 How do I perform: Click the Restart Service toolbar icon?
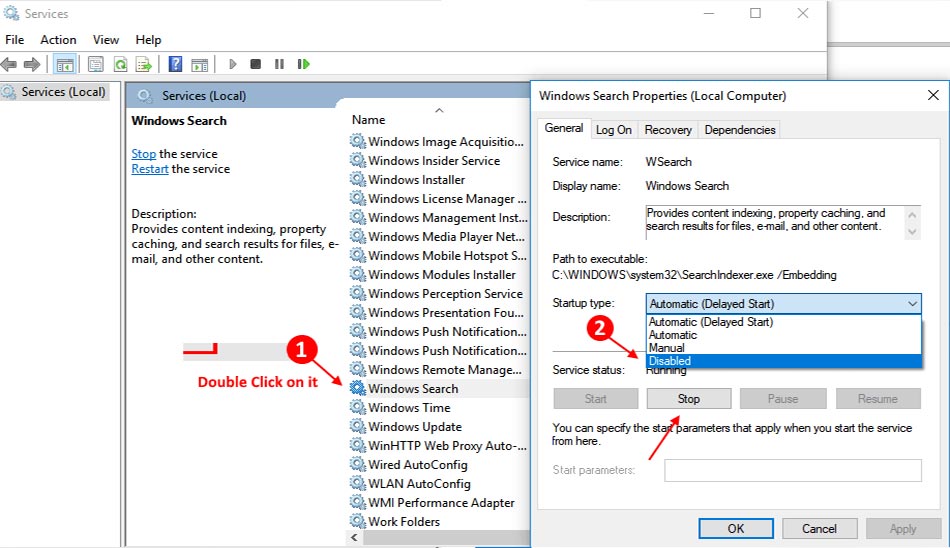(x=304, y=64)
